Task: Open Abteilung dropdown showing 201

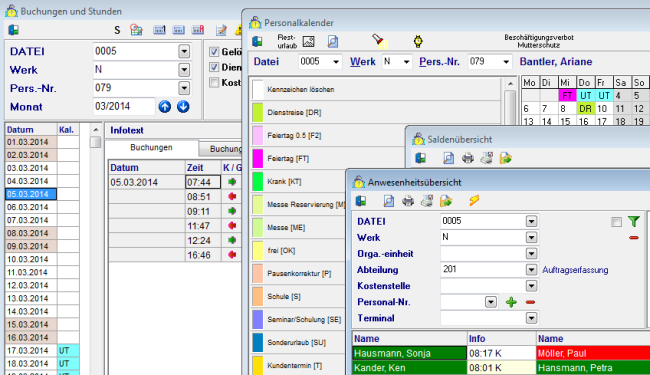Action: [x=531, y=270]
